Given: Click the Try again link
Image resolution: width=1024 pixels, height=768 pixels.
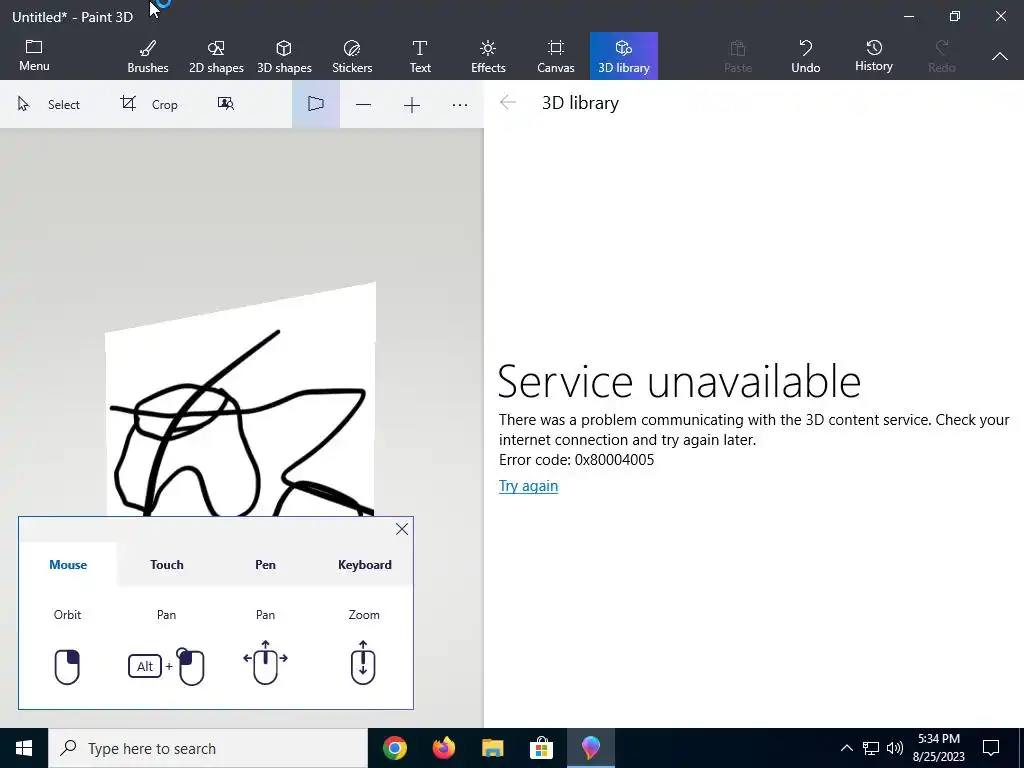Looking at the screenshot, I should coord(528,486).
